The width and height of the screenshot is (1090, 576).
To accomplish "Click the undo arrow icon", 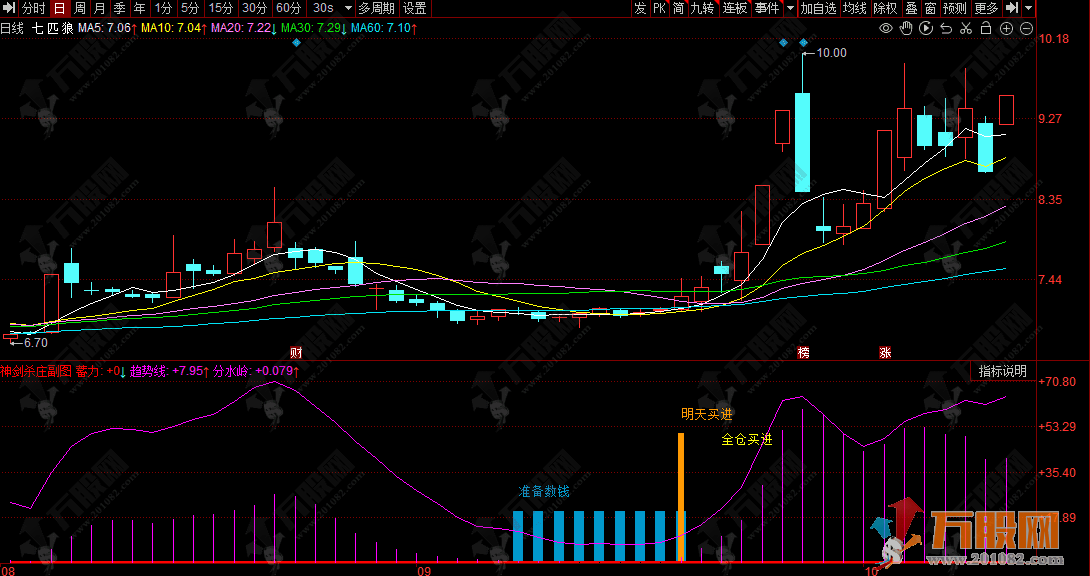I will coord(946,28).
